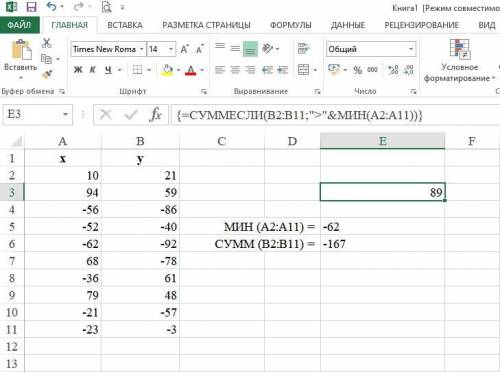The image size is (500, 372).
Task: Select cell containing -167
Action: (382, 244)
